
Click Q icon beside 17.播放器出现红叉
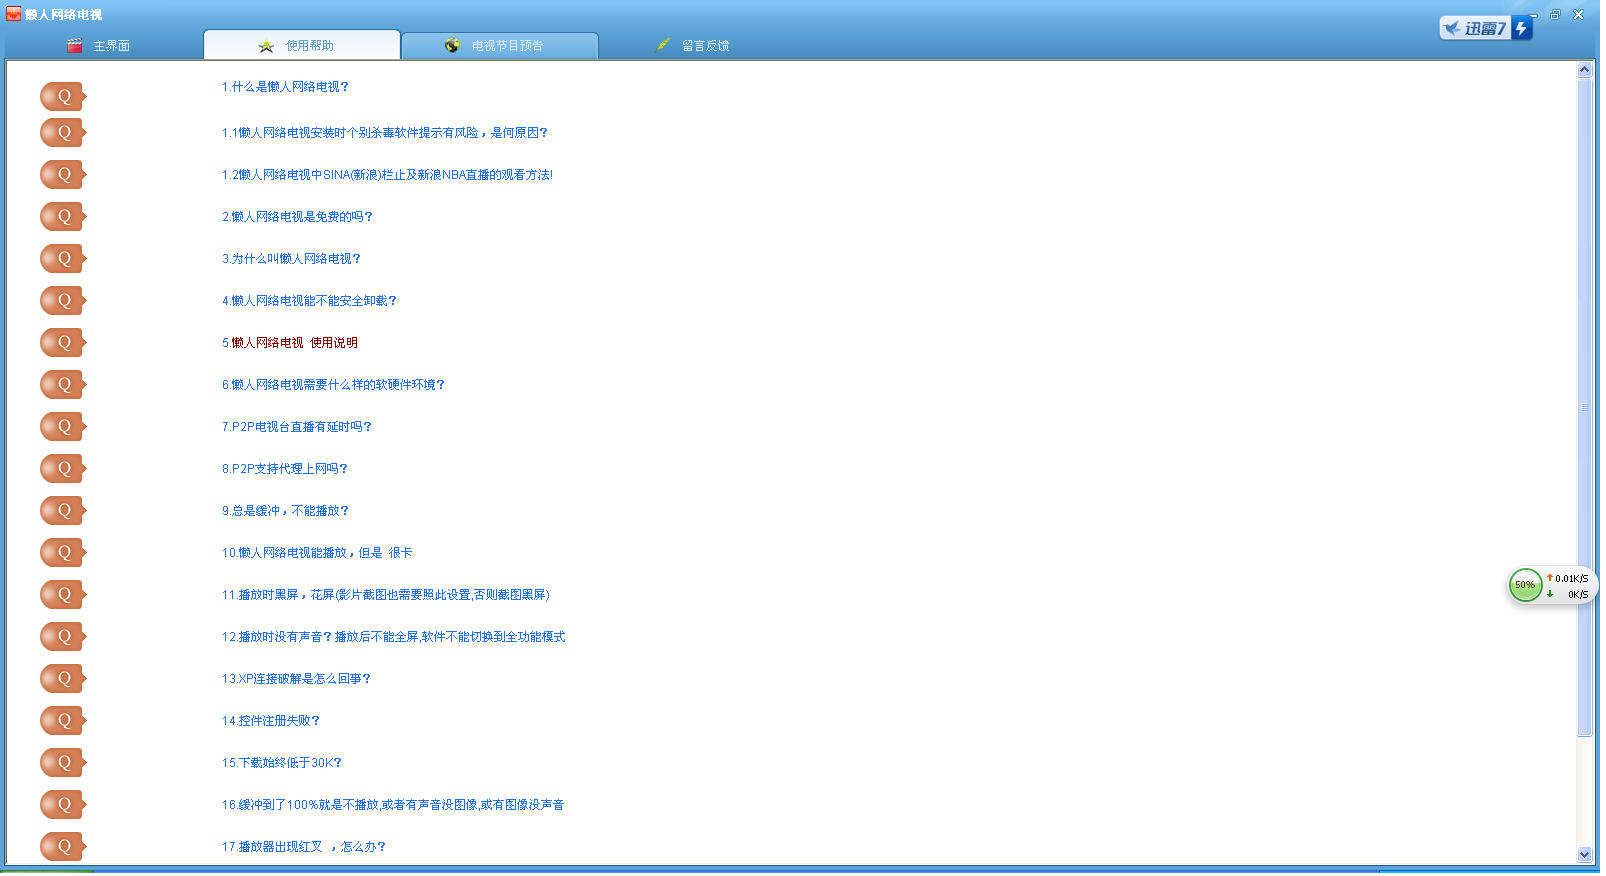tap(63, 847)
